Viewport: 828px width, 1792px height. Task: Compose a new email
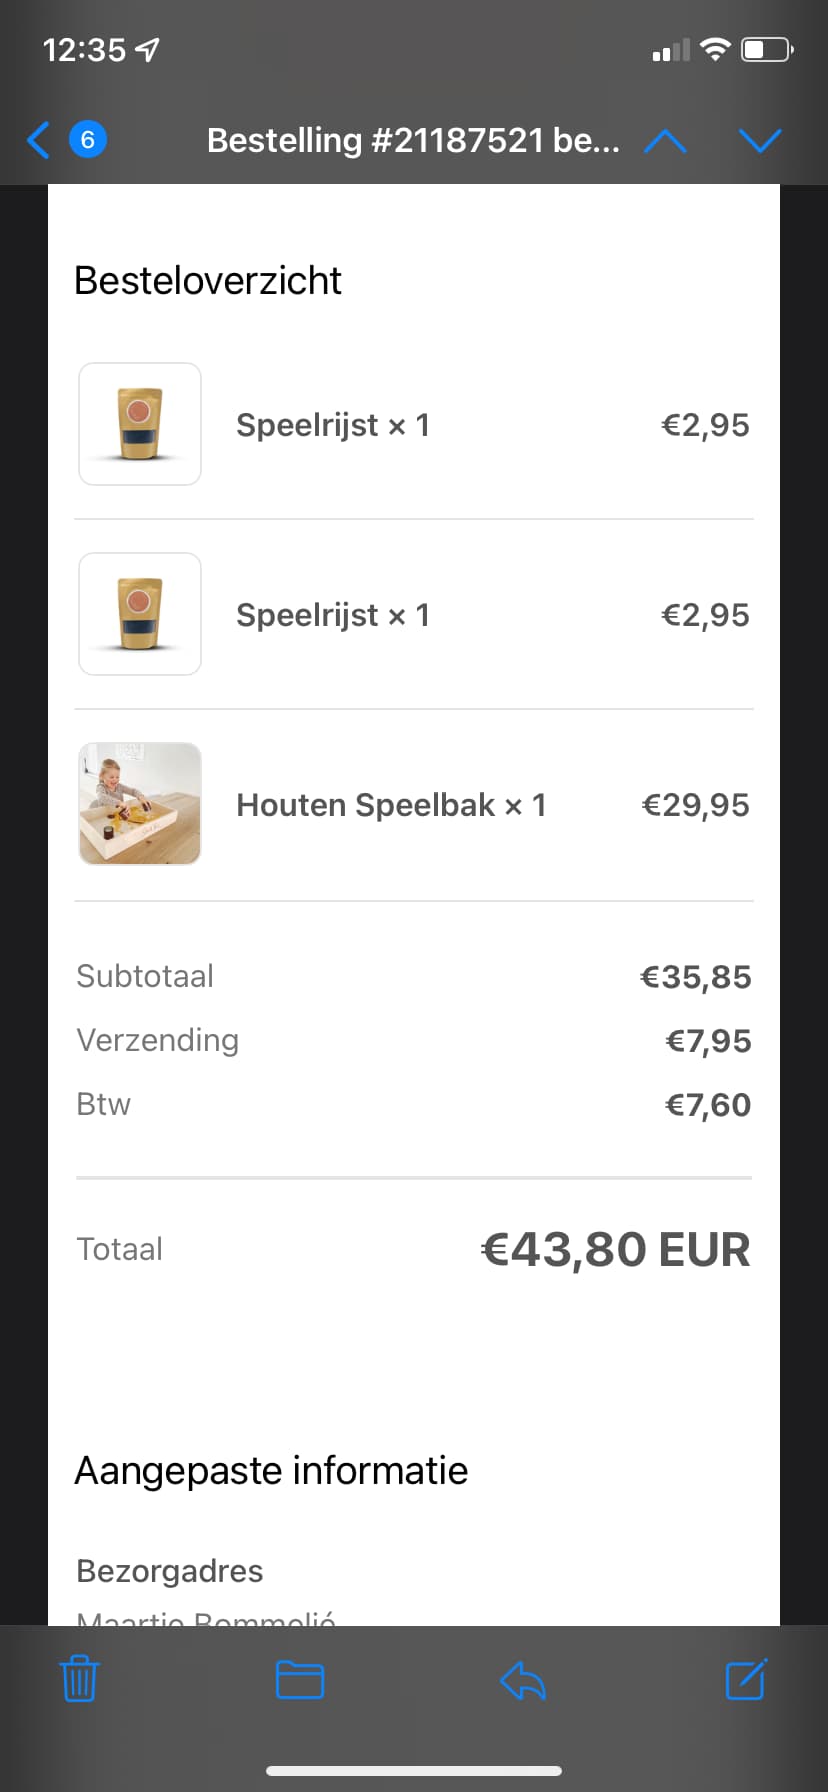[746, 1679]
